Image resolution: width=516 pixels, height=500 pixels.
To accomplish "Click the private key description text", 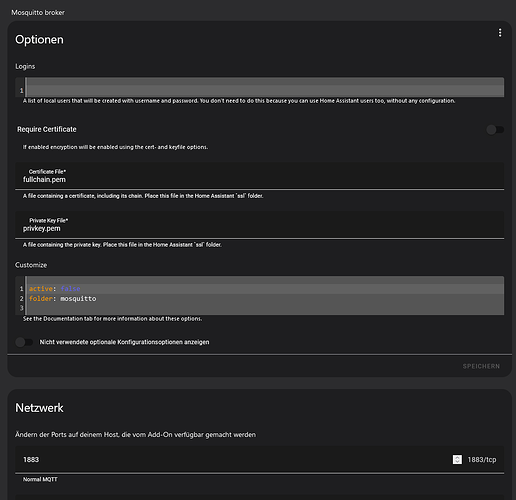I will point(122,245).
